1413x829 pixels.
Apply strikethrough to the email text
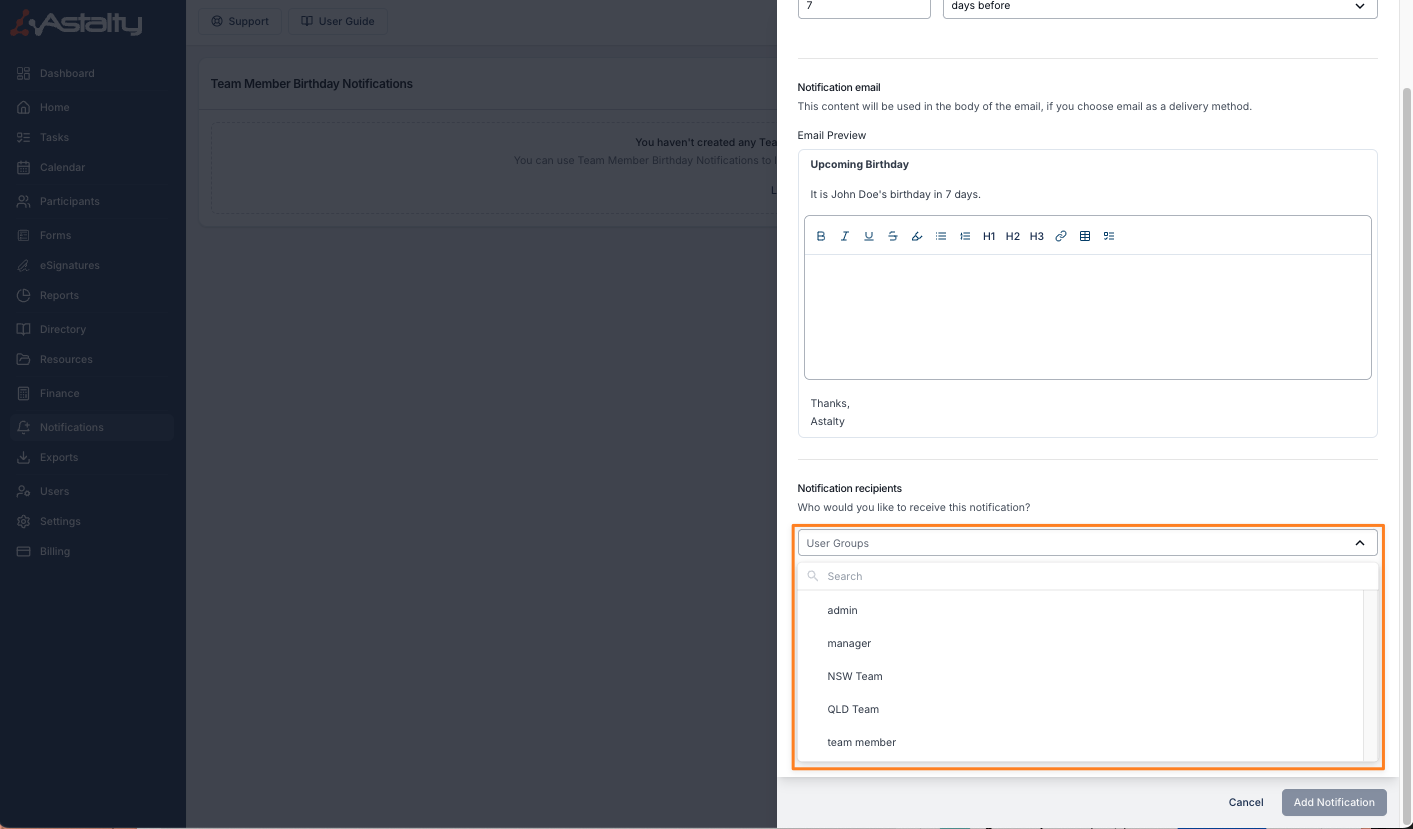pos(893,236)
